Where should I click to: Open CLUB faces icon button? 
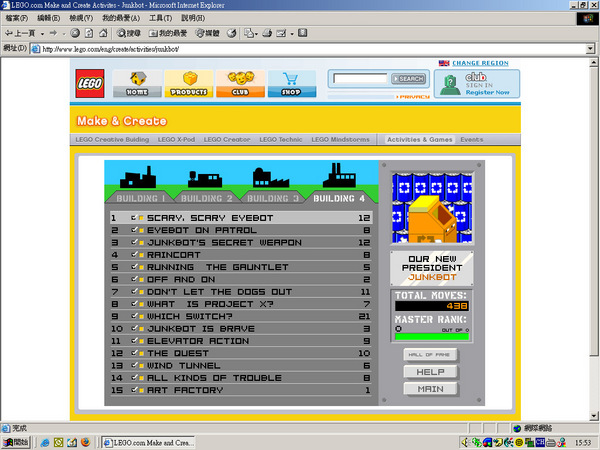pos(240,83)
